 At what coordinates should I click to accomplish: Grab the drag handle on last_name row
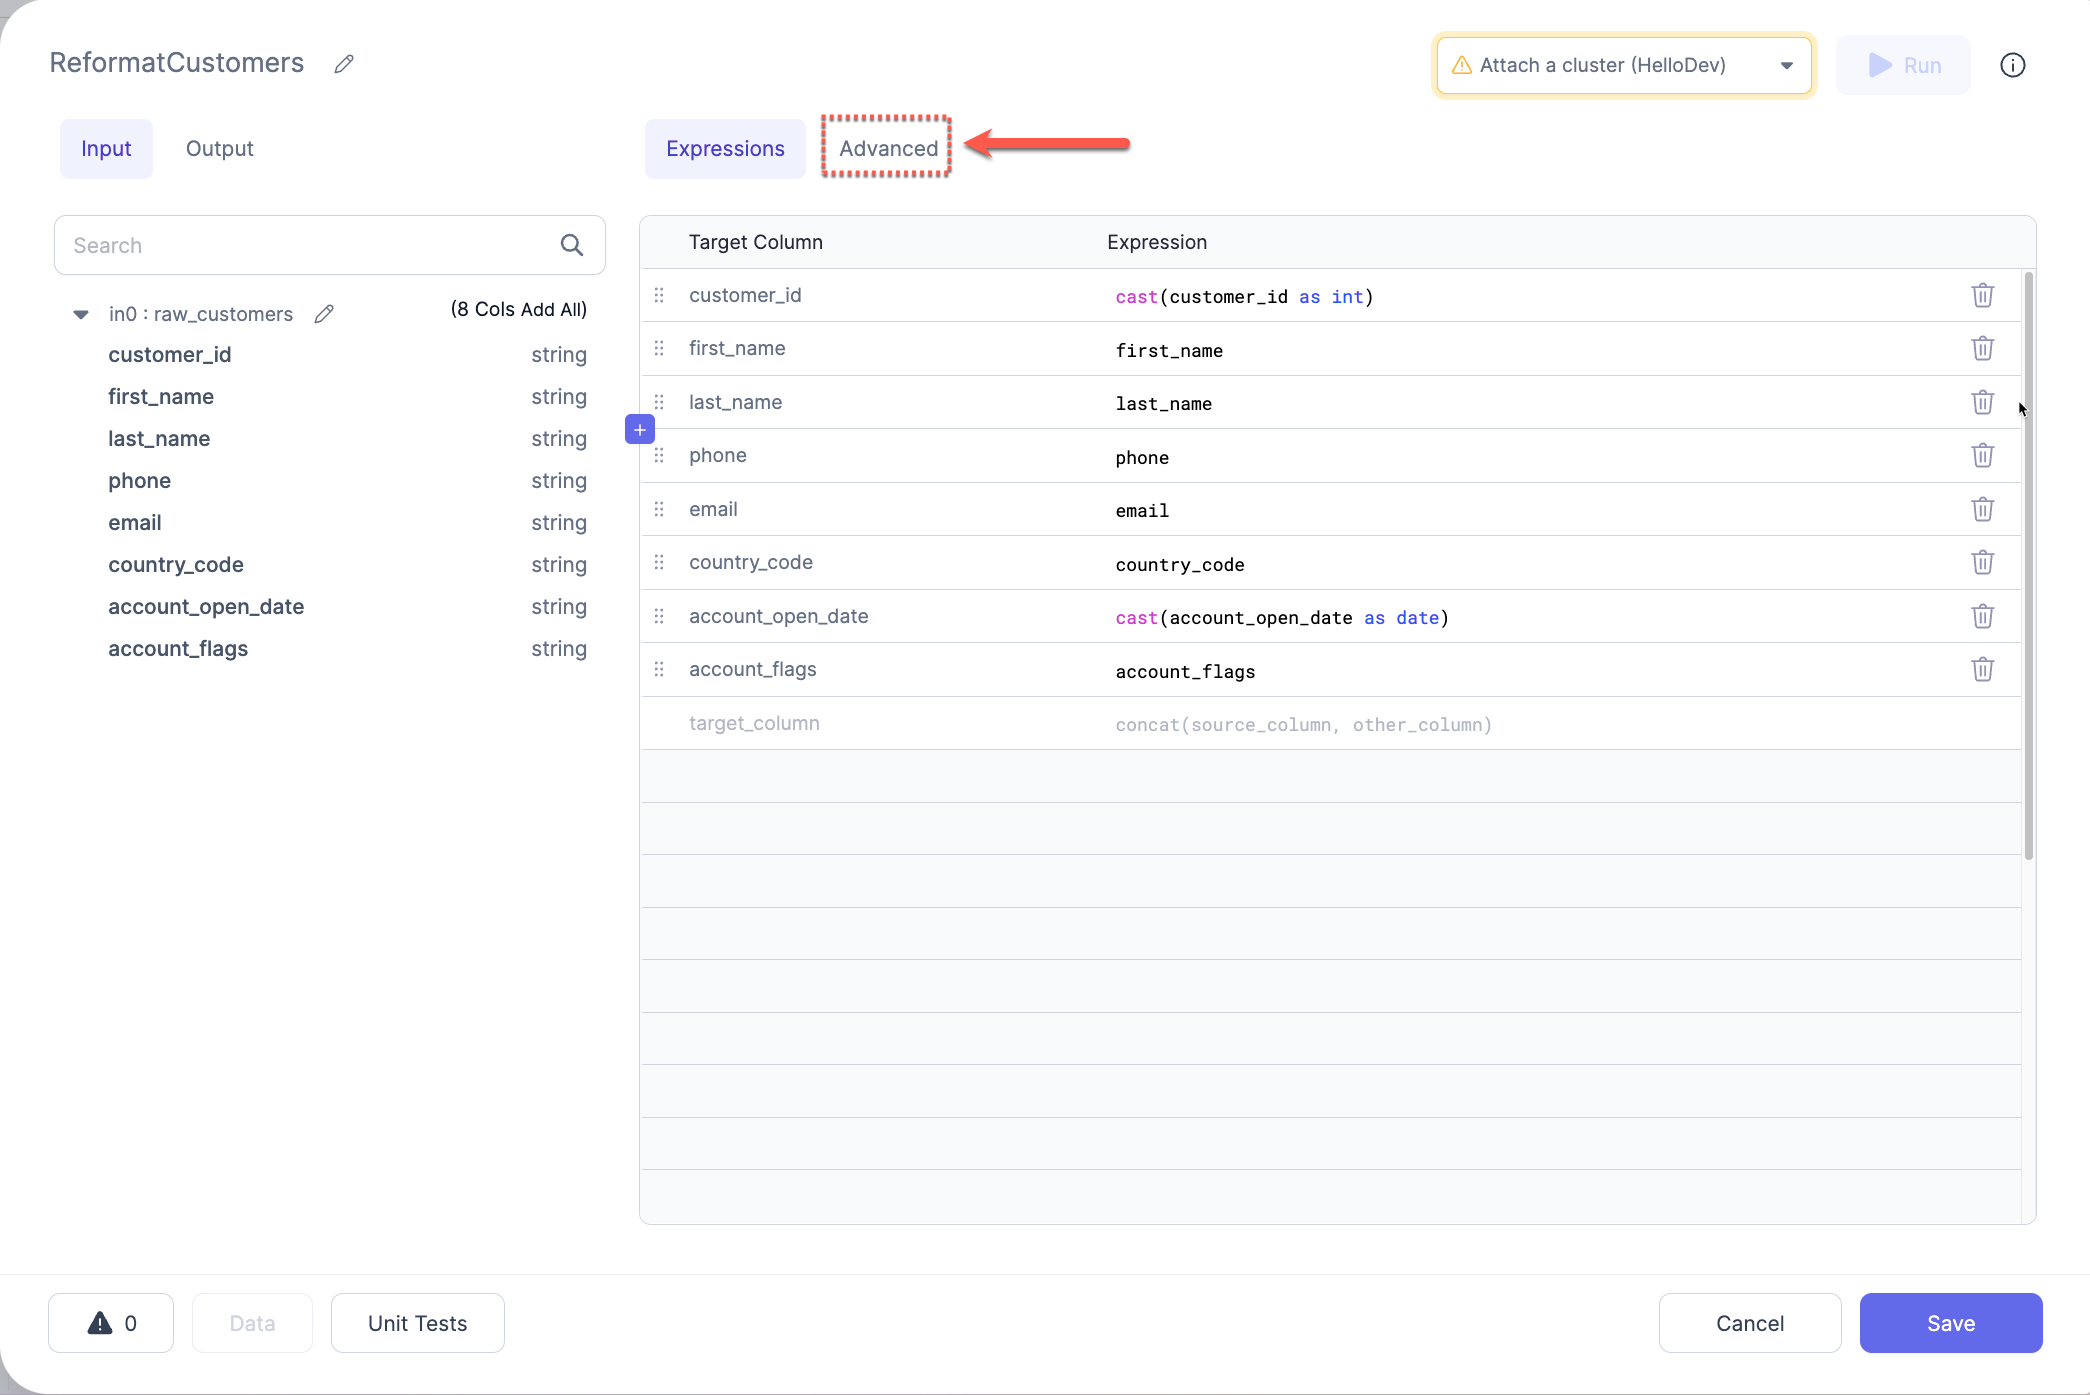[x=659, y=402]
